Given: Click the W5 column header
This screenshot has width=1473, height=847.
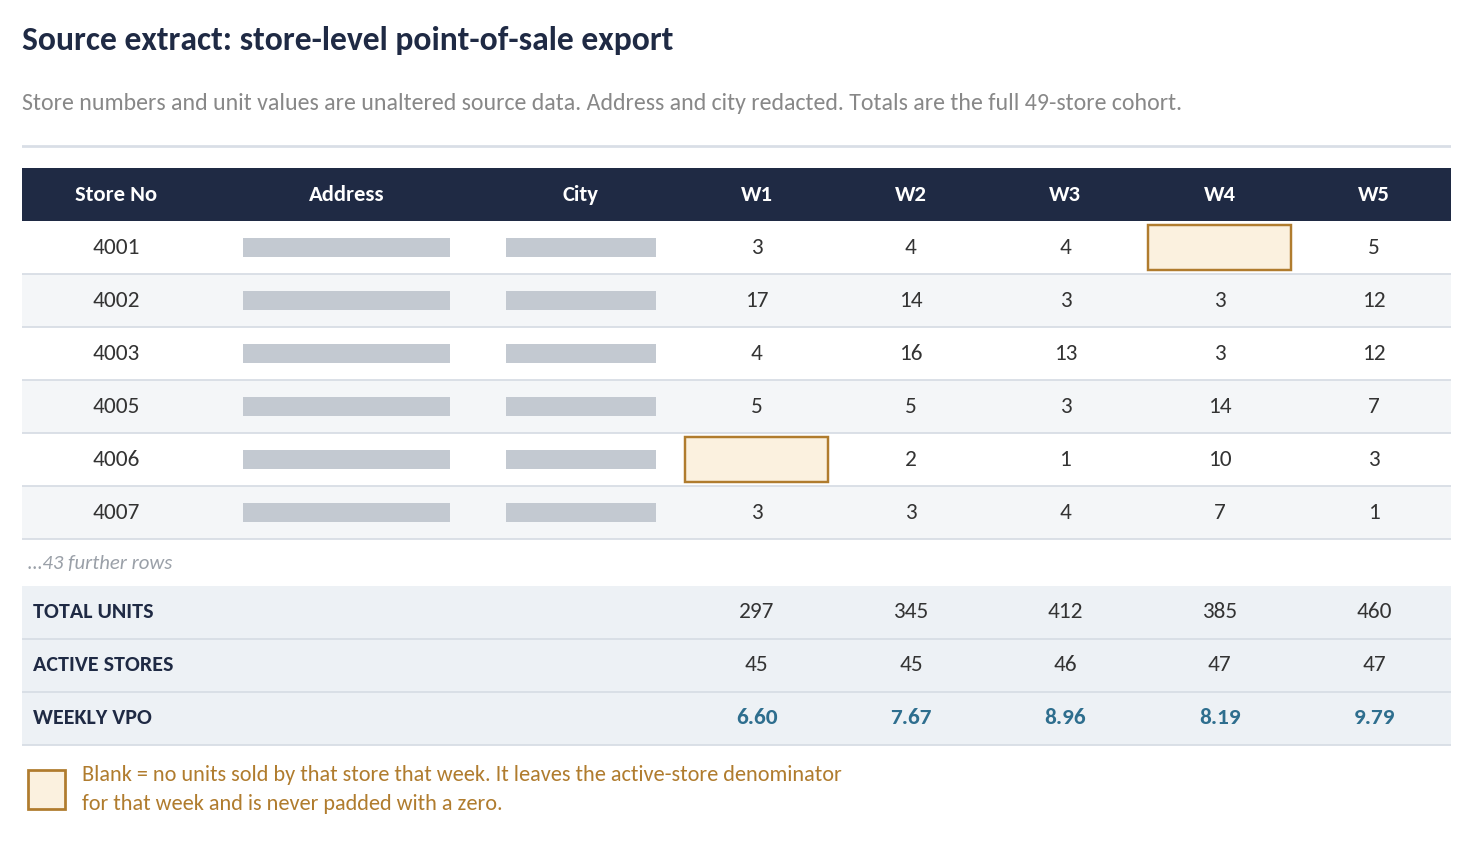Looking at the screenshot, I should pyautogui.click(x=1373, y=194).
